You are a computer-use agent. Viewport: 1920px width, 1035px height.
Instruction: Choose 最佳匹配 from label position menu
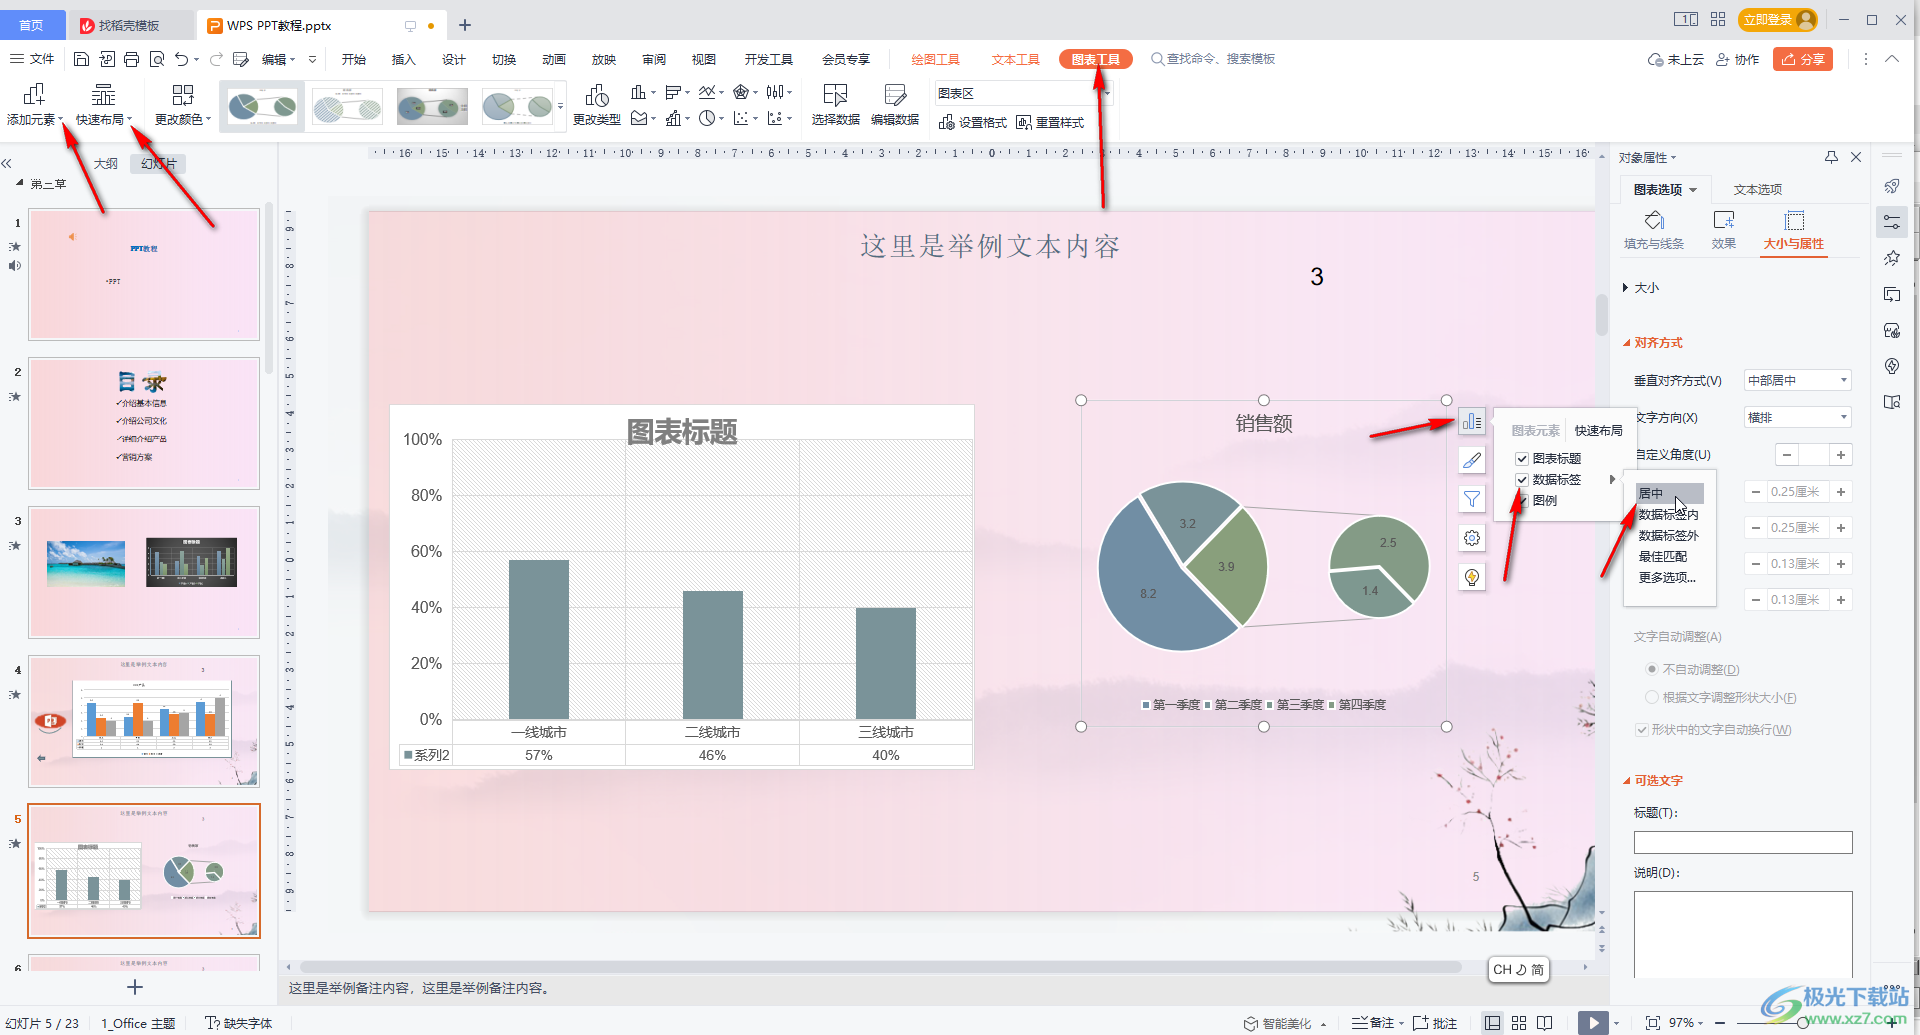1663,556
